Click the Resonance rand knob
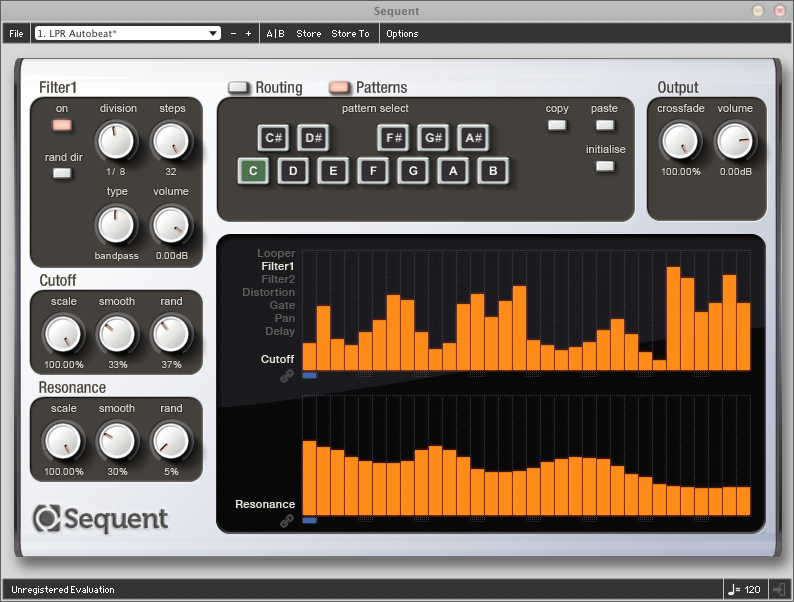The image size is (794, 602). click(171, 440)
